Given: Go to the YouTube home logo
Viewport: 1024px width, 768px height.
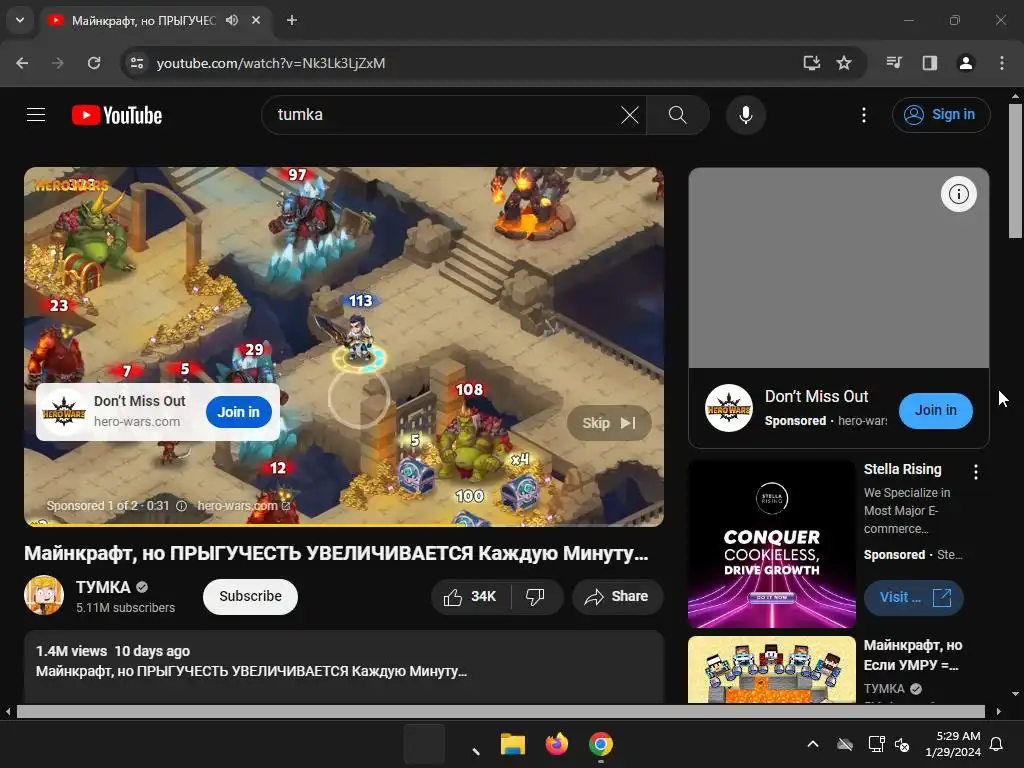Looking at the screenshot, I should point(117,115).
